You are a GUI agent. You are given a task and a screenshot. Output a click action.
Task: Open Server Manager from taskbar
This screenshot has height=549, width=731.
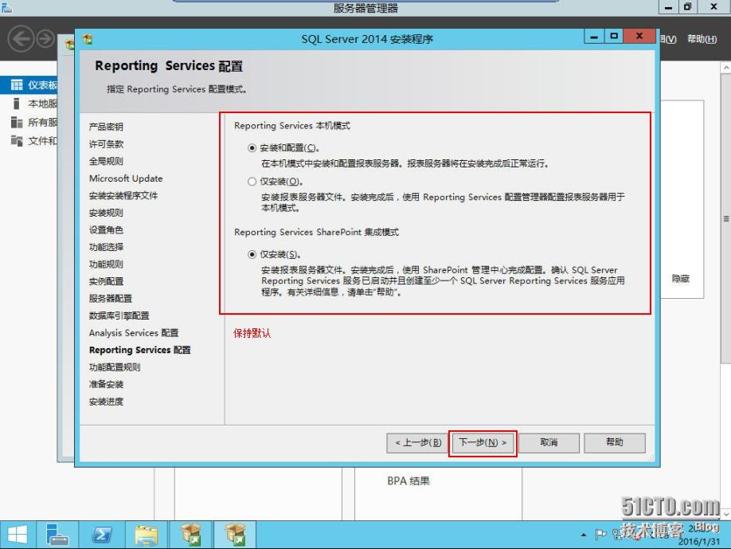[58, 535]
